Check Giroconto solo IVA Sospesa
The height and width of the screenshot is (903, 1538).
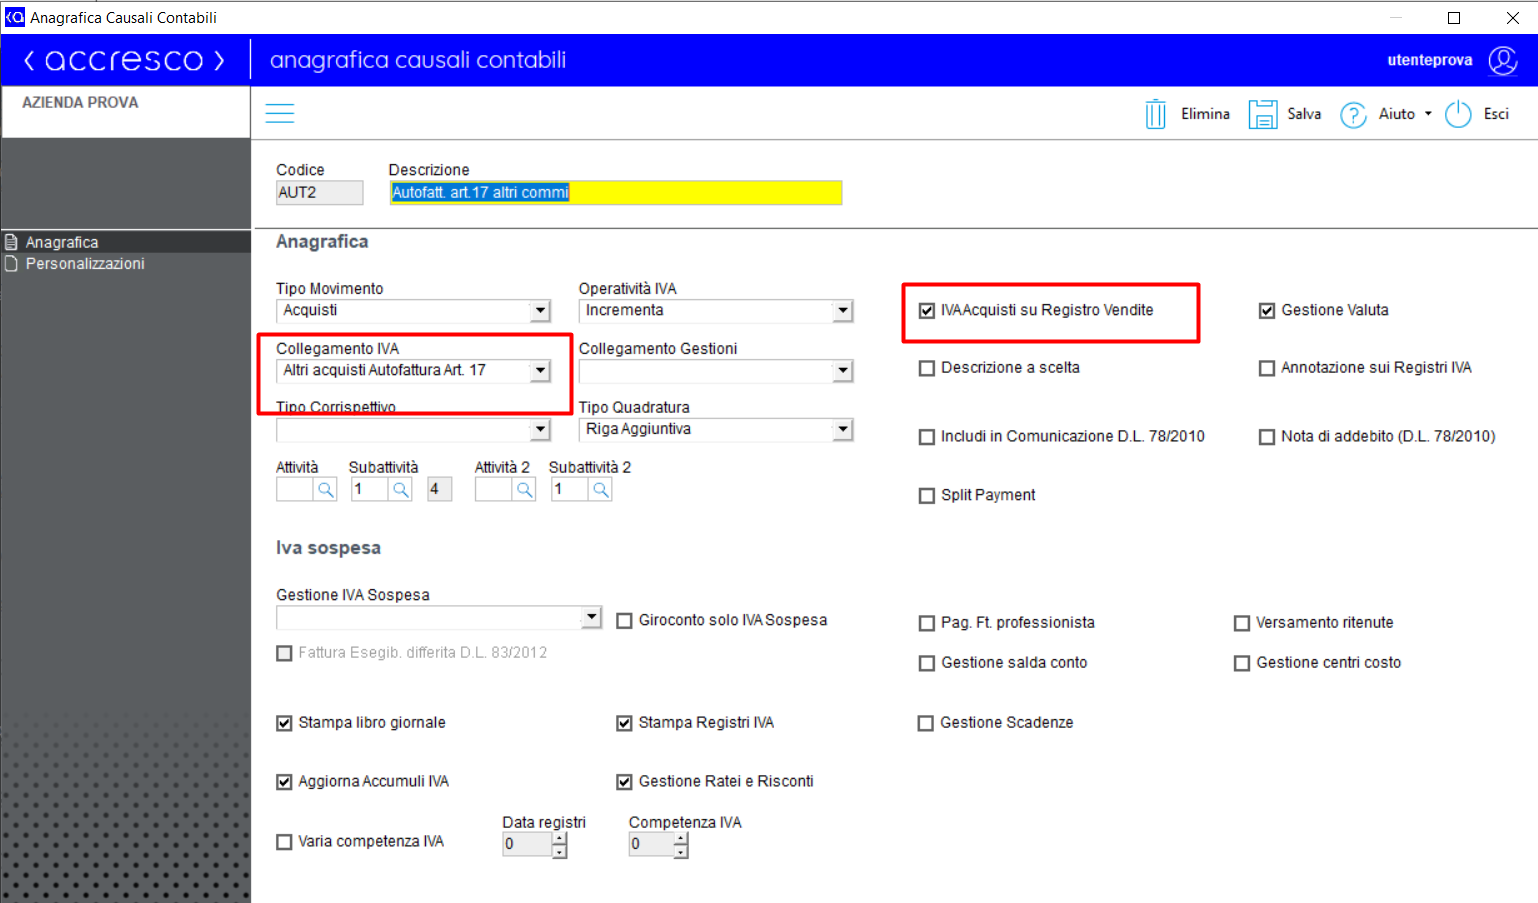tap(624, 621)
